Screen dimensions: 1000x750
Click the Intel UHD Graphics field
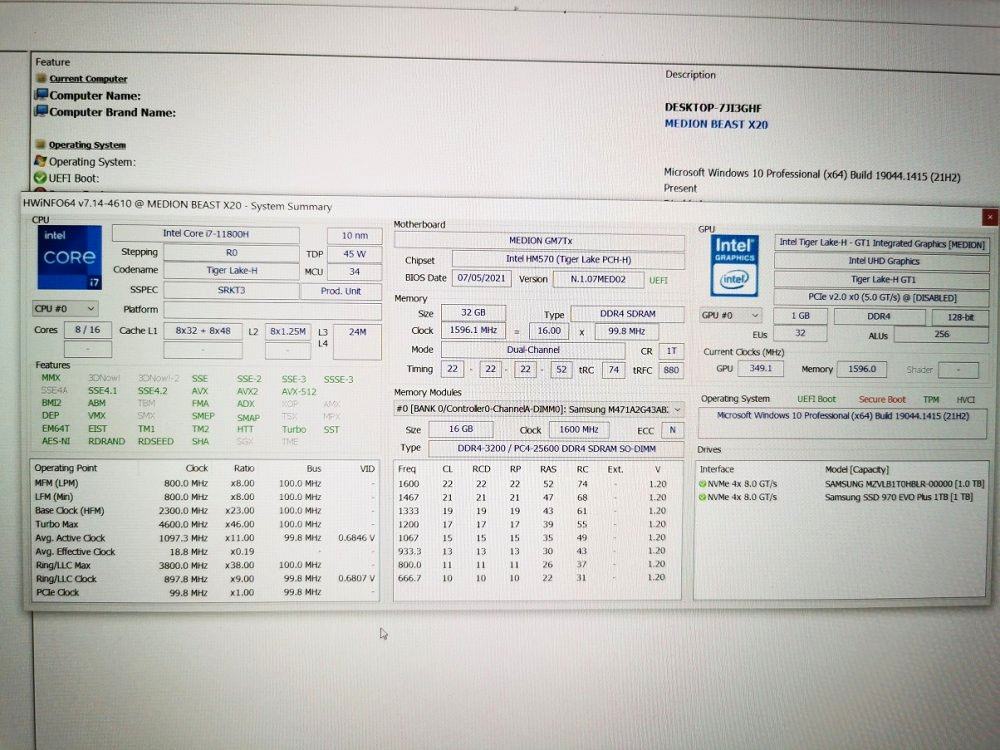click(883, 261)
